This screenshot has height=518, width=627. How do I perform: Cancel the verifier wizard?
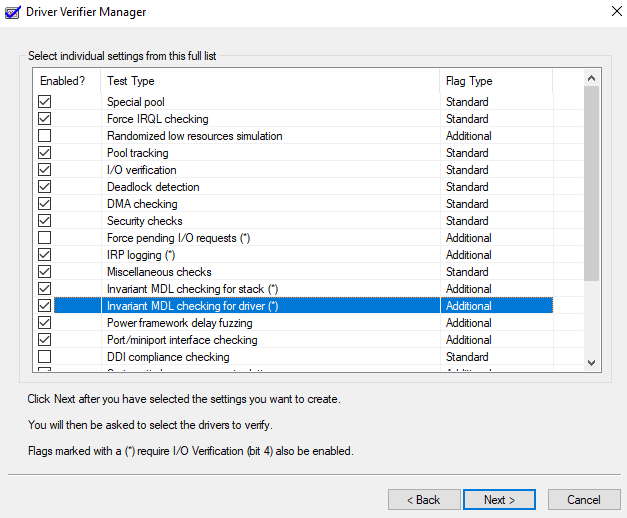pos(583,499)
